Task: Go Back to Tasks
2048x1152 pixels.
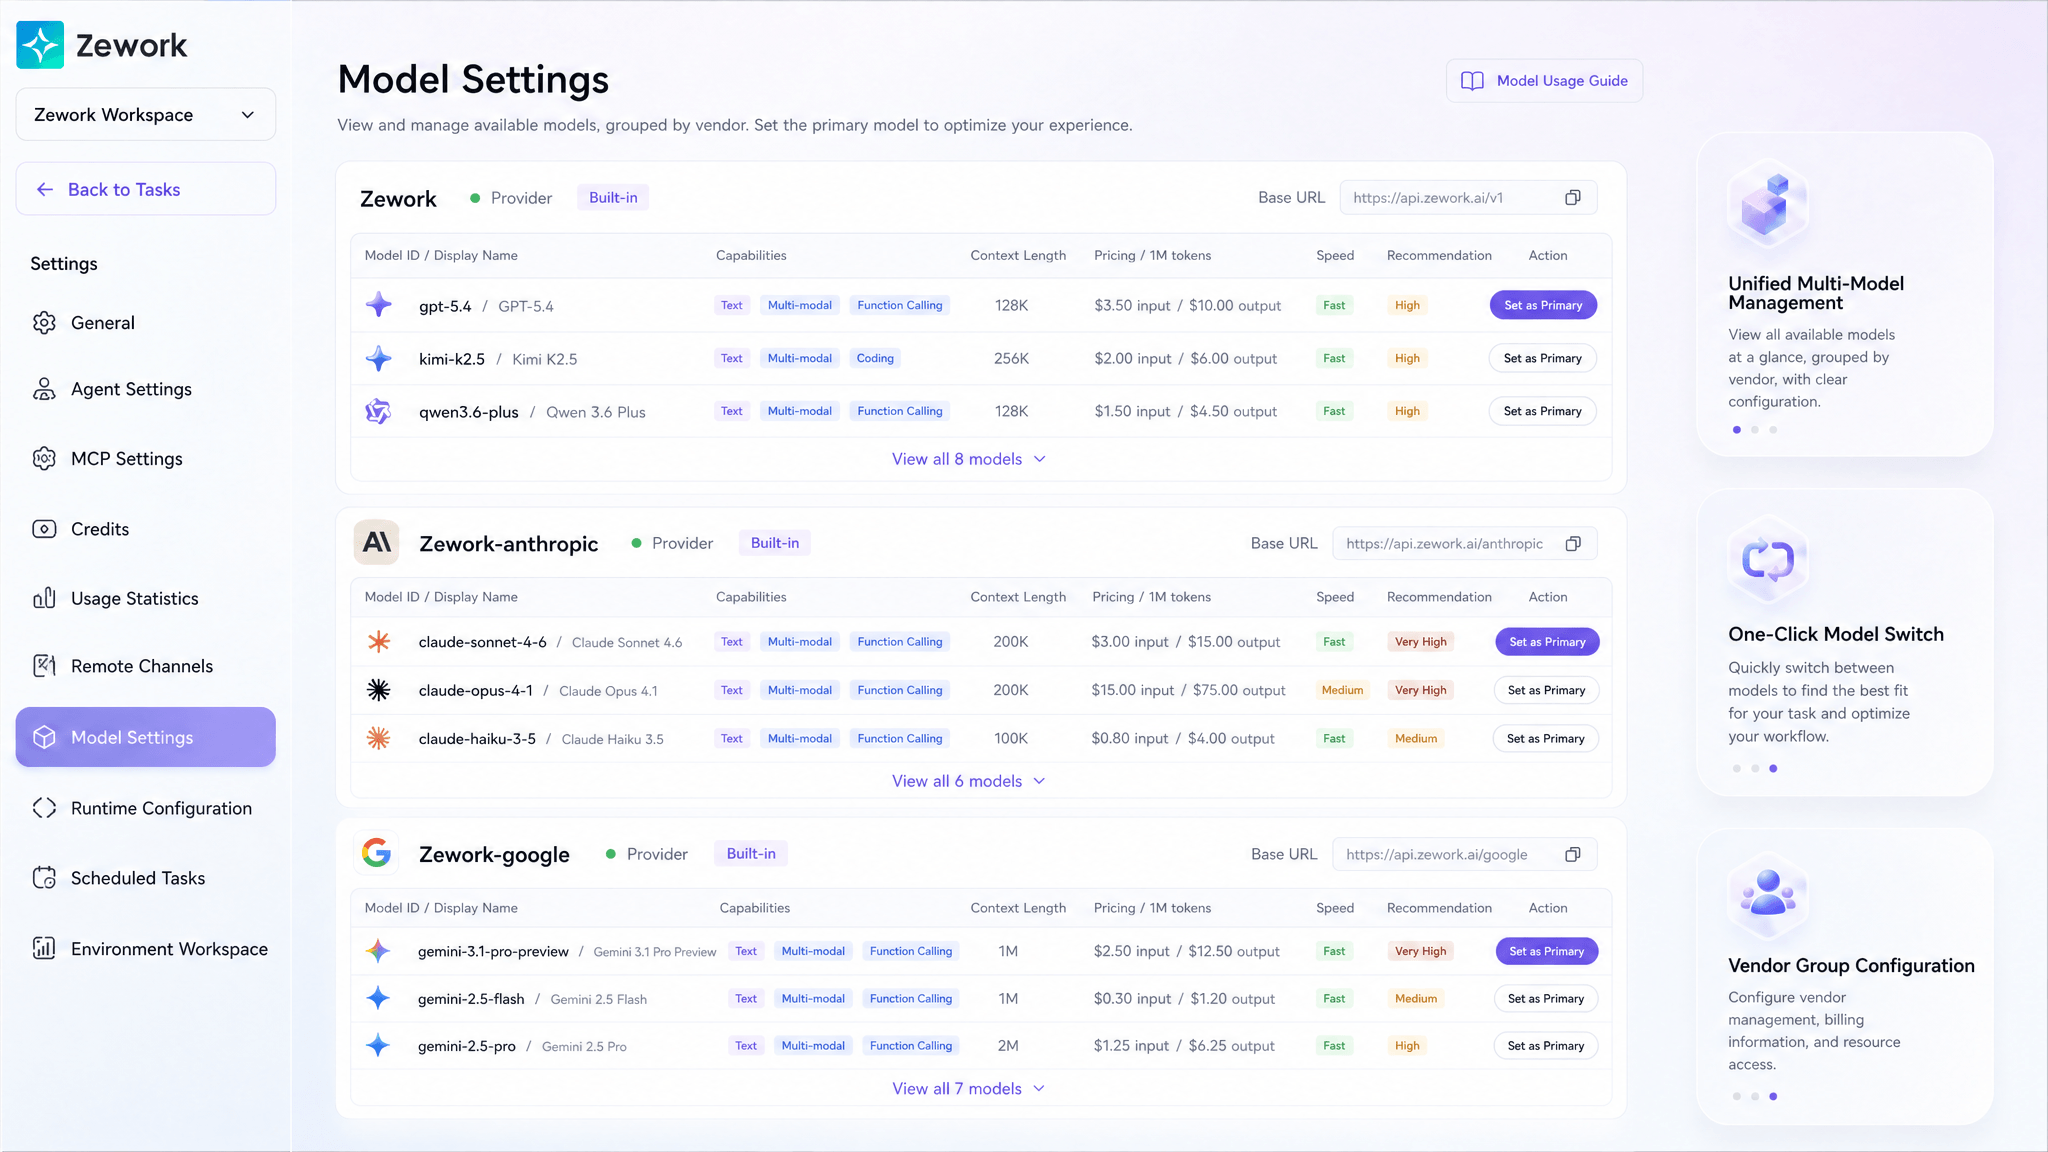Action: point(146,189)
